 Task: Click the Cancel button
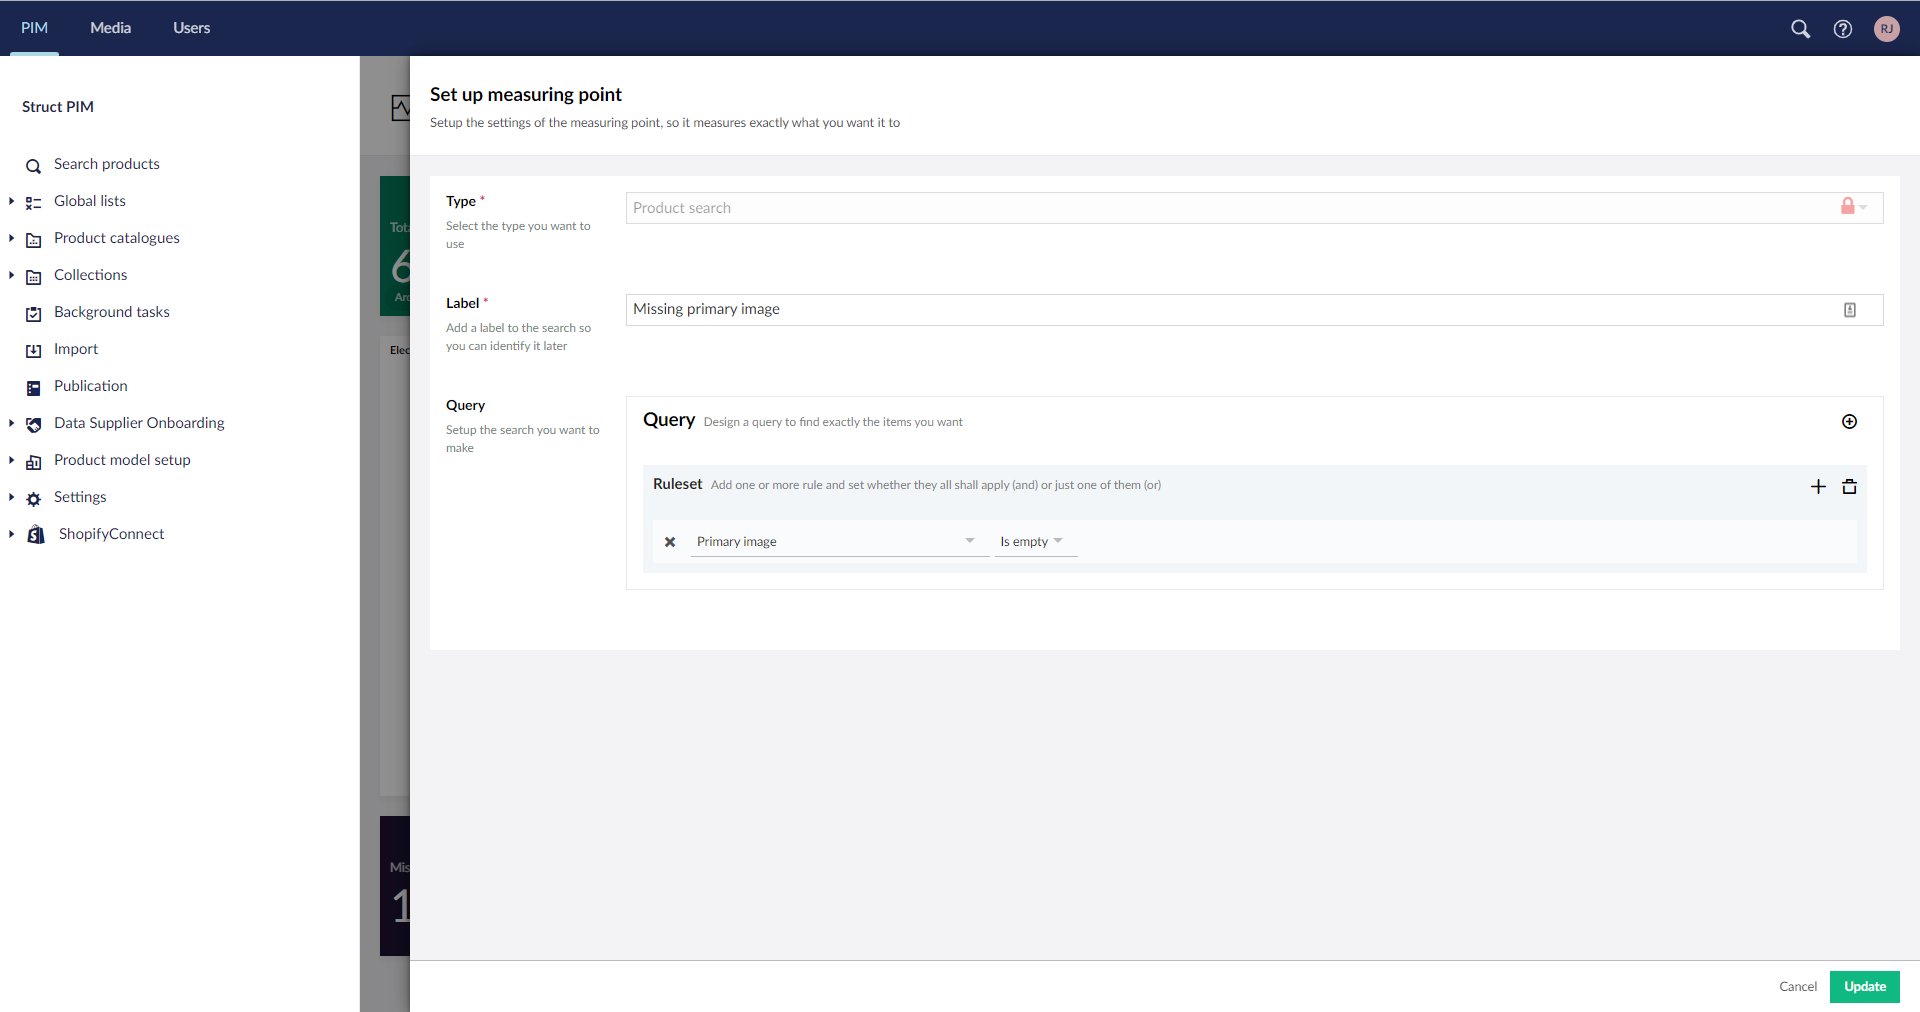pos(1797,987)
